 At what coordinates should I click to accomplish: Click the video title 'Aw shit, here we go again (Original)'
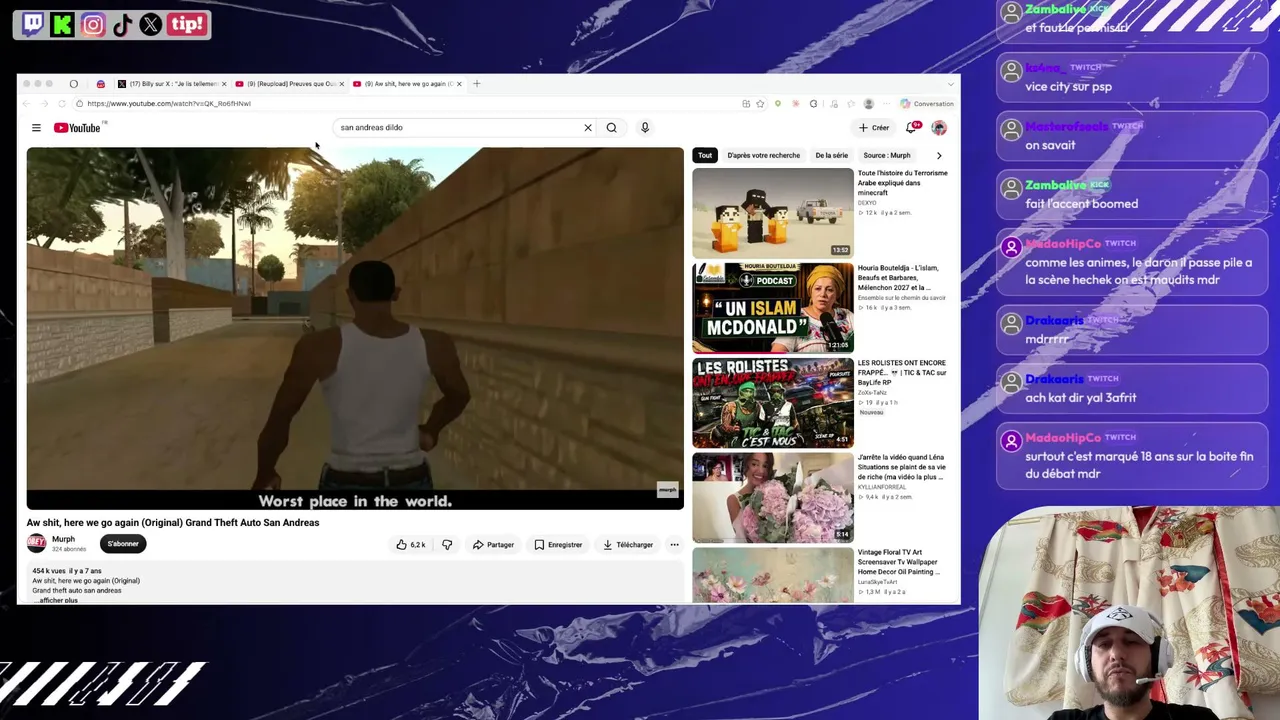click(173, 523)
